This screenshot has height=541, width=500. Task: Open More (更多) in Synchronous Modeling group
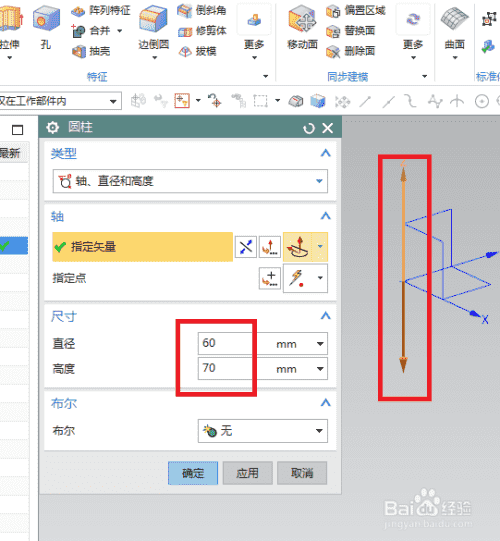(413, 31)
